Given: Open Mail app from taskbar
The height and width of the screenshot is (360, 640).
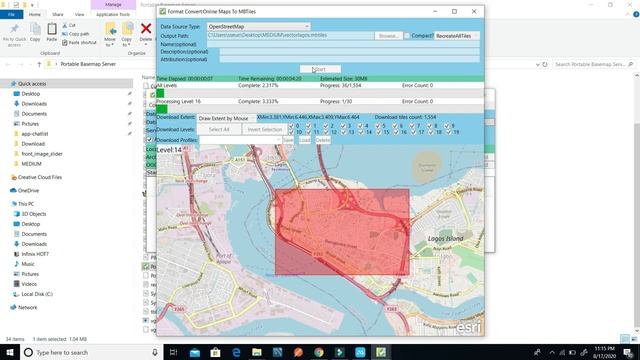Looking at the screenshot, I should click(x=194, y=352).
